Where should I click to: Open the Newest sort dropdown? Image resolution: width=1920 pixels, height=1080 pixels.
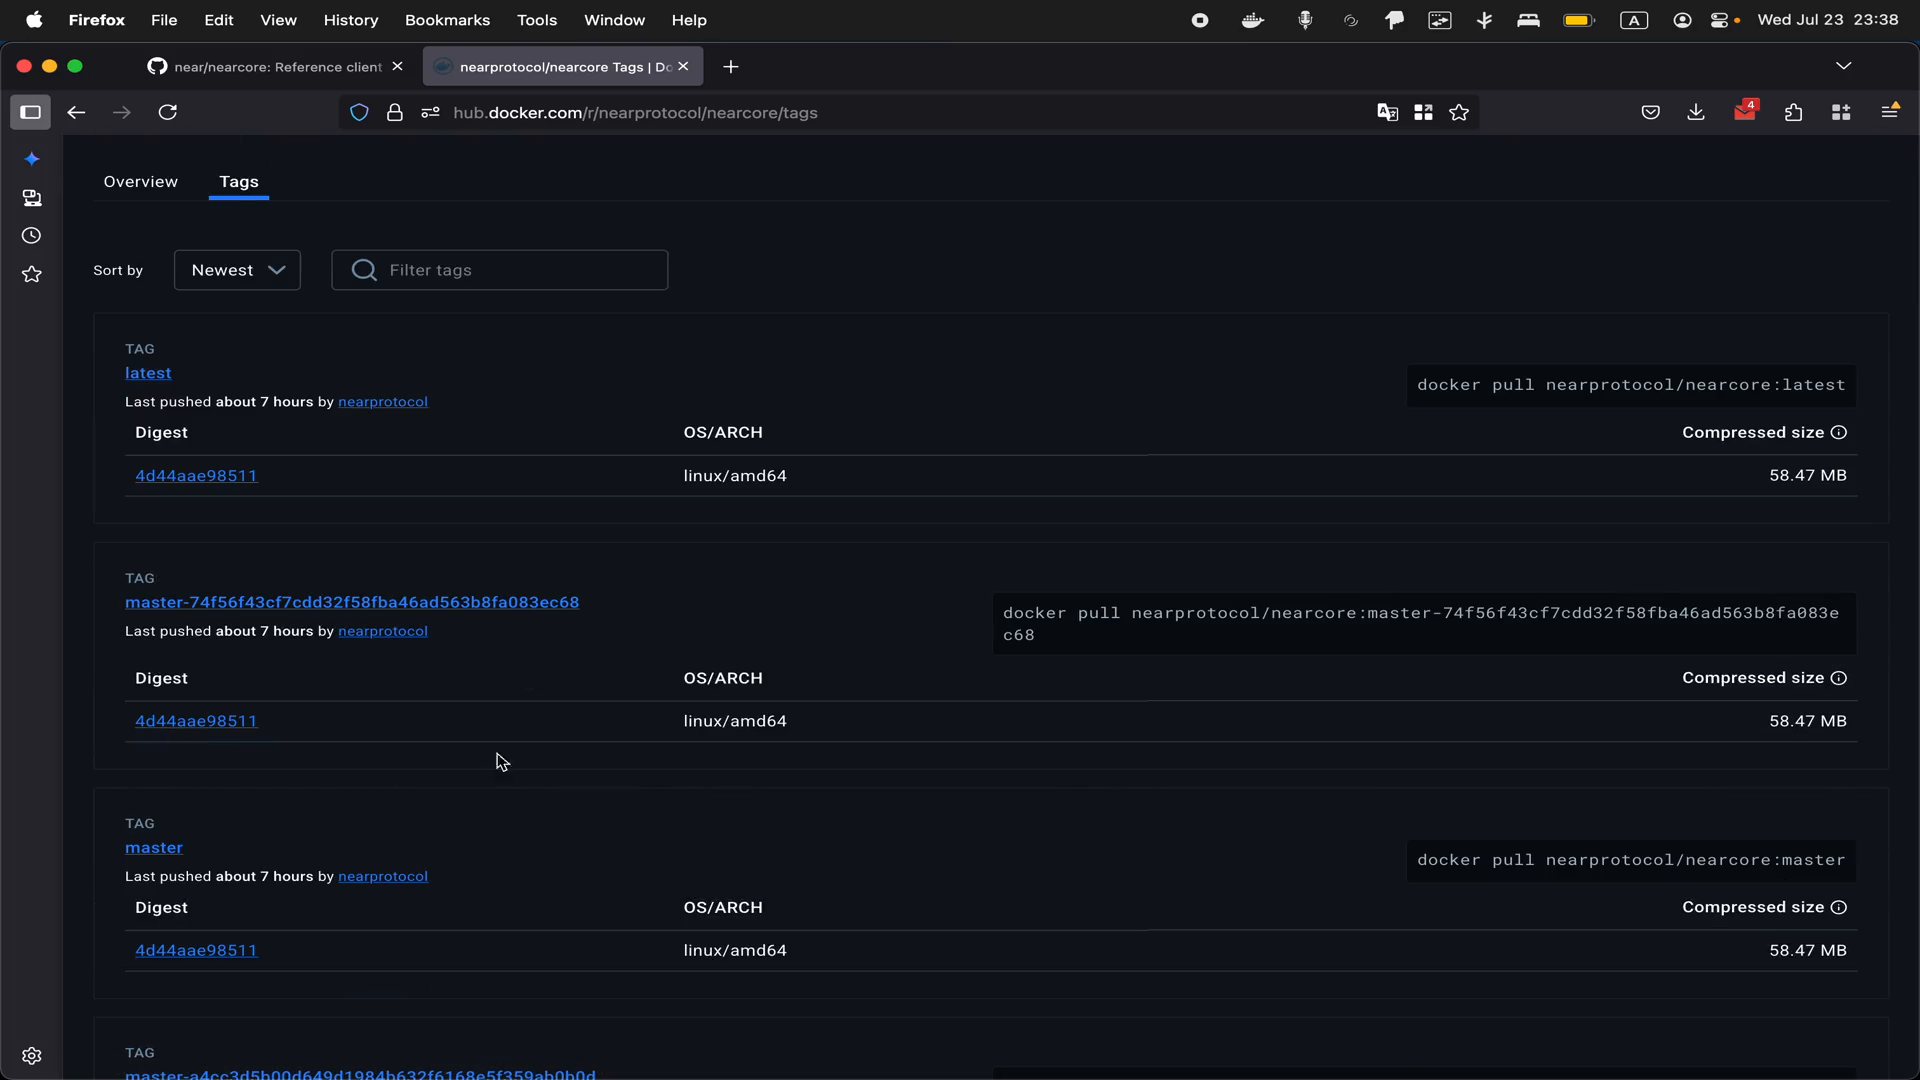[x=237, y=270]
